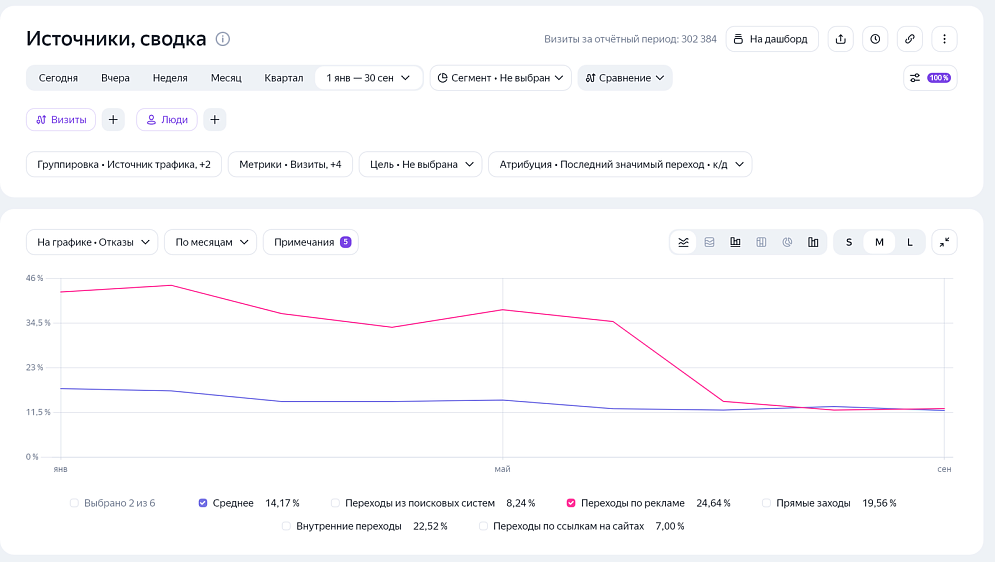This screenshot has height=562, width=995.
Task: Click the На дашборд button
Action: 772,39
